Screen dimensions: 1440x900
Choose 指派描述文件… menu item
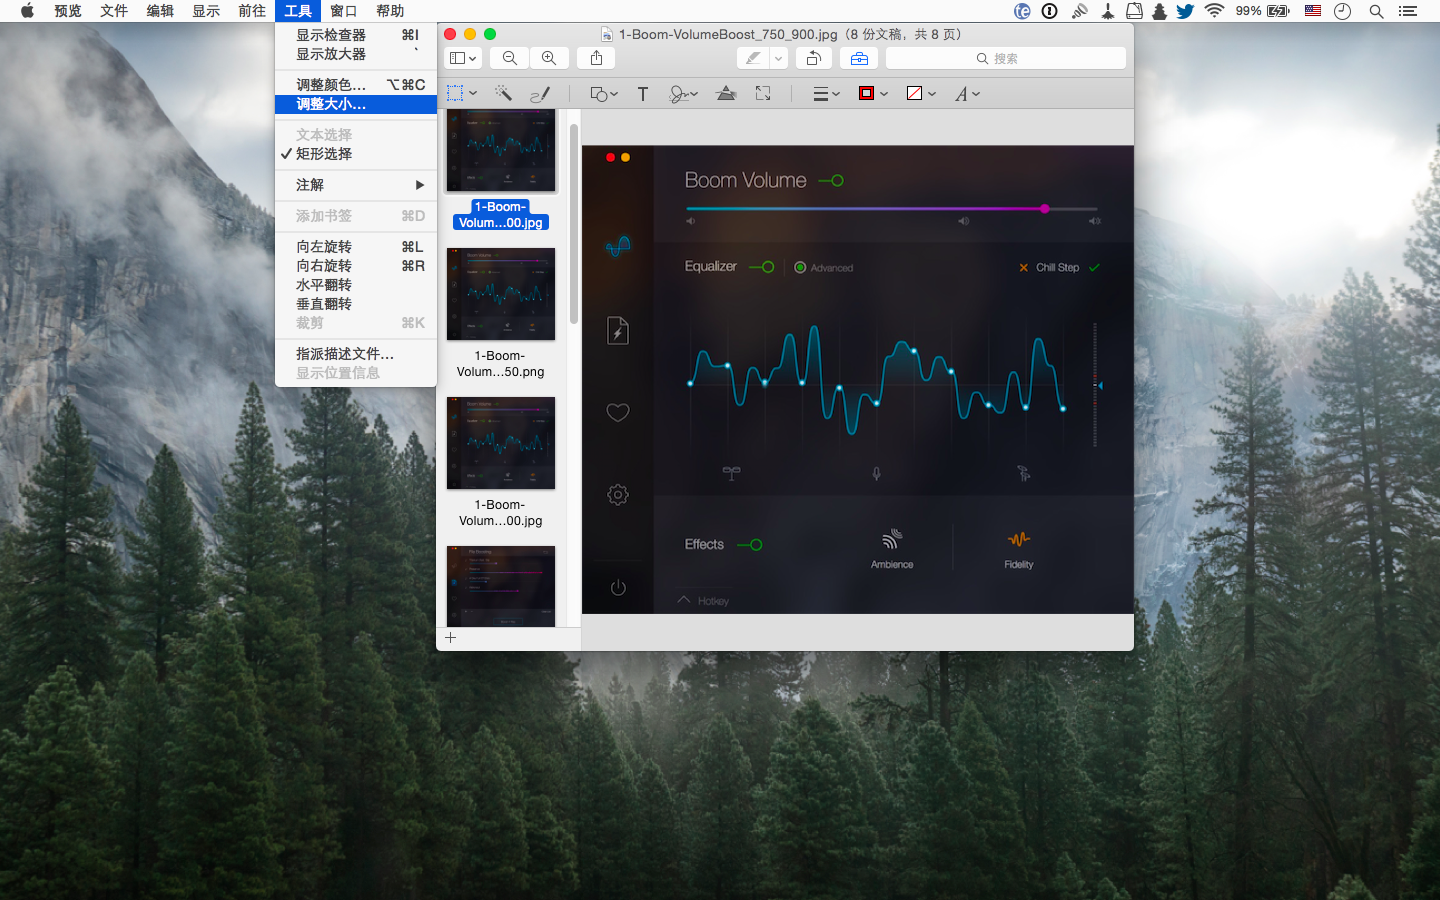coord(356,354)
